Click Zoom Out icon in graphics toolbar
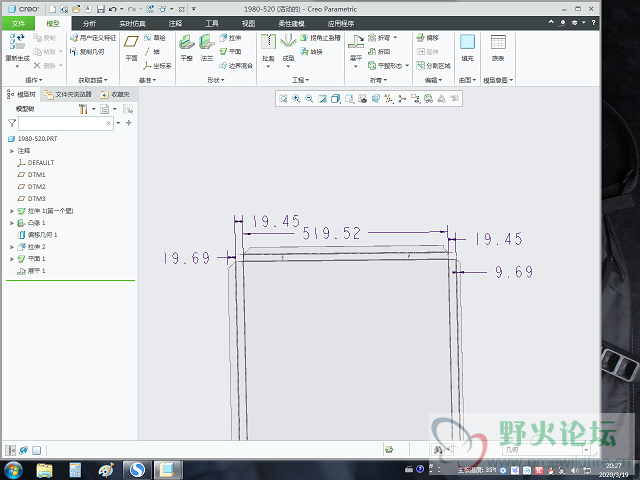Image resolution: width=640 pixels, height=480 pixels. click(x=309, y=98)
